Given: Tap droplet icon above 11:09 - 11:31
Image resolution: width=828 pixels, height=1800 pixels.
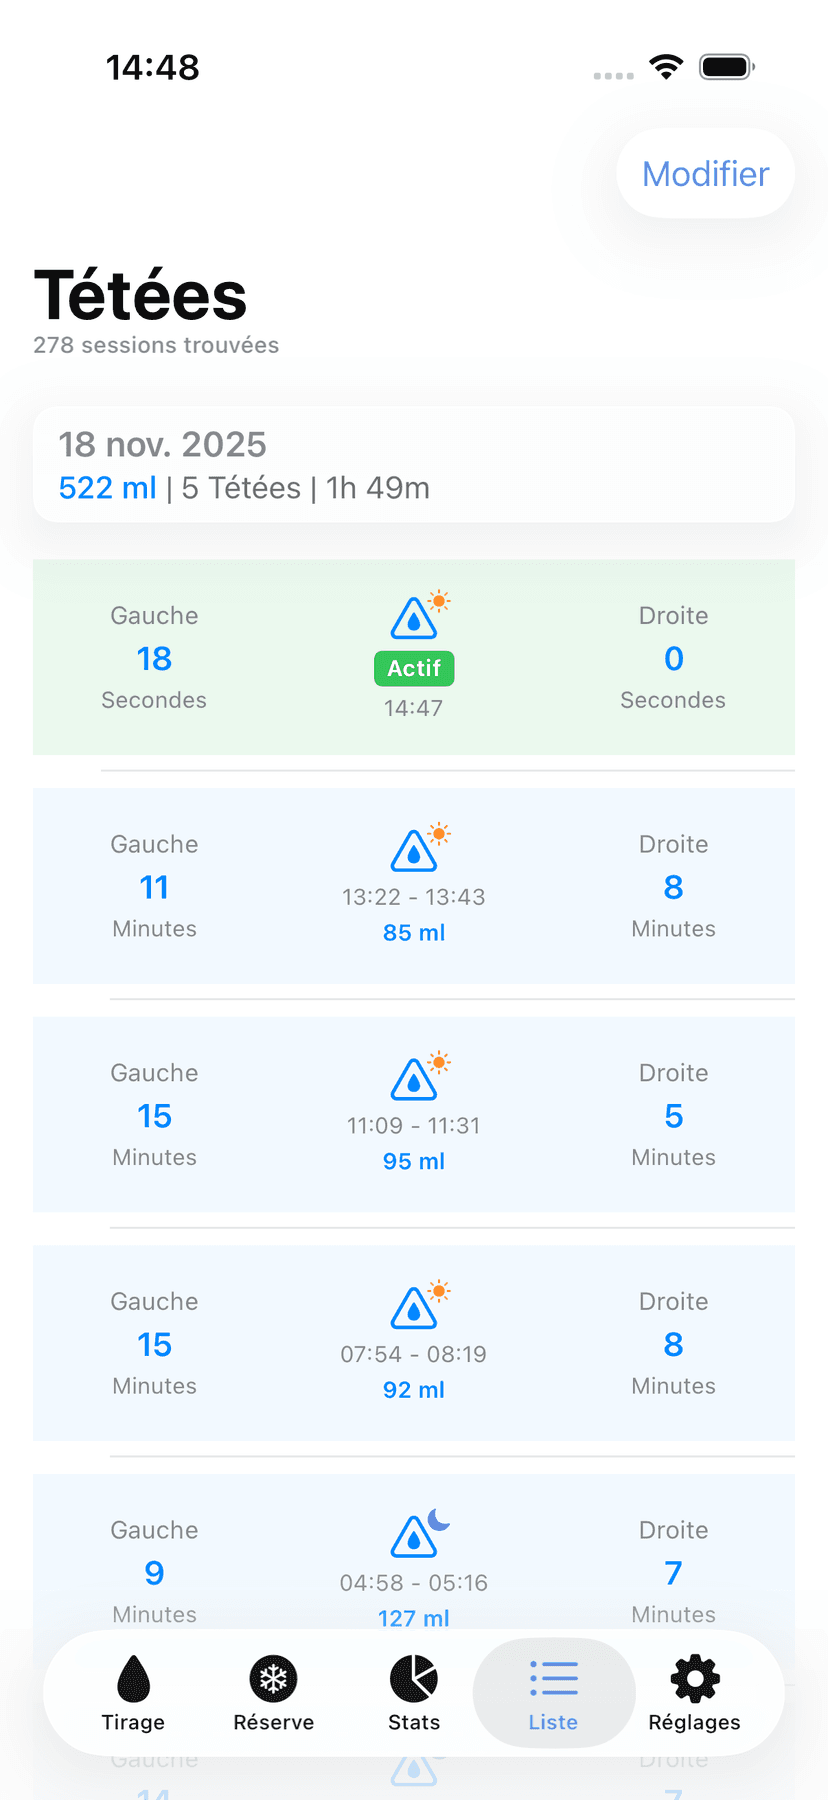Looking at the screenshot, I should (414, 1080).
